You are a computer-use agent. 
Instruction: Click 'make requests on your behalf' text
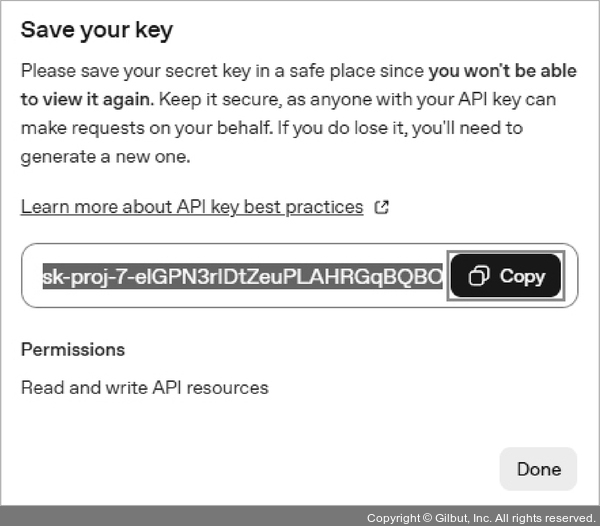click(x=140, y=128)
